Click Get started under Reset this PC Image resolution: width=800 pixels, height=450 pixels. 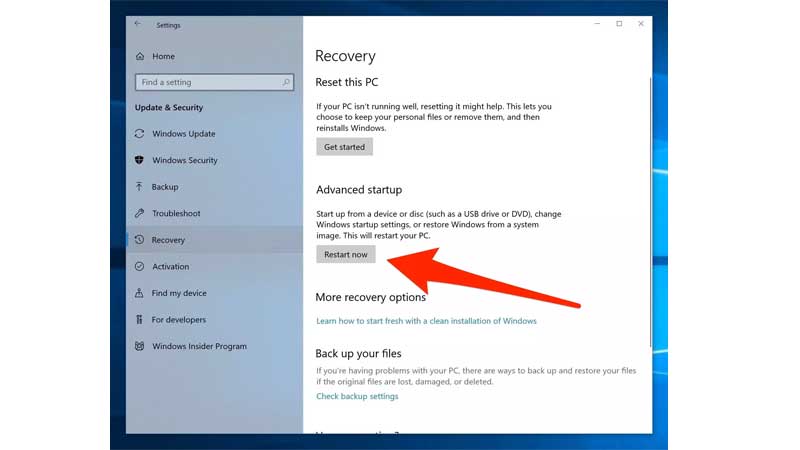pos(344,147)
